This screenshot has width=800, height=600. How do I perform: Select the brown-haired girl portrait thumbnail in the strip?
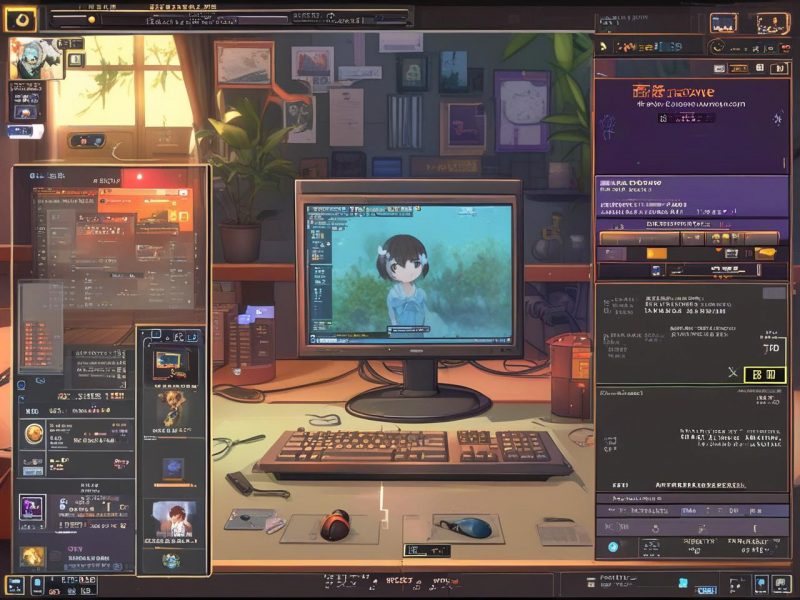click(x=173, y=519)
